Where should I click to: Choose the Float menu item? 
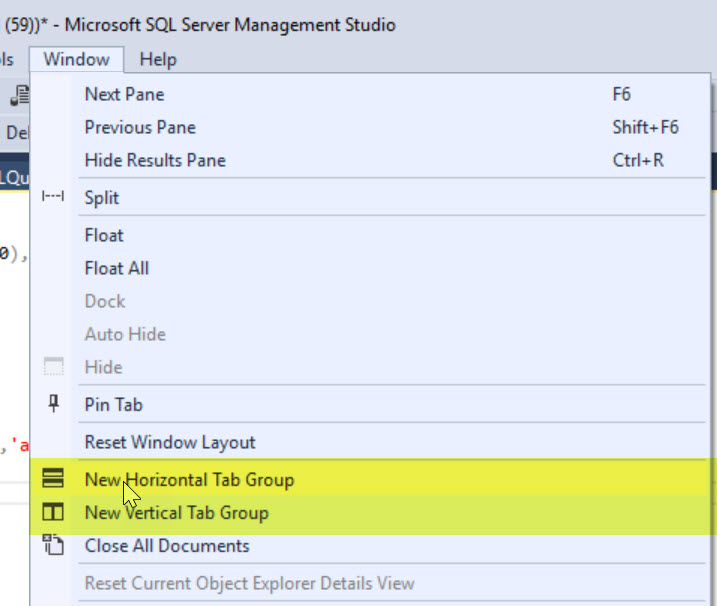104,235
